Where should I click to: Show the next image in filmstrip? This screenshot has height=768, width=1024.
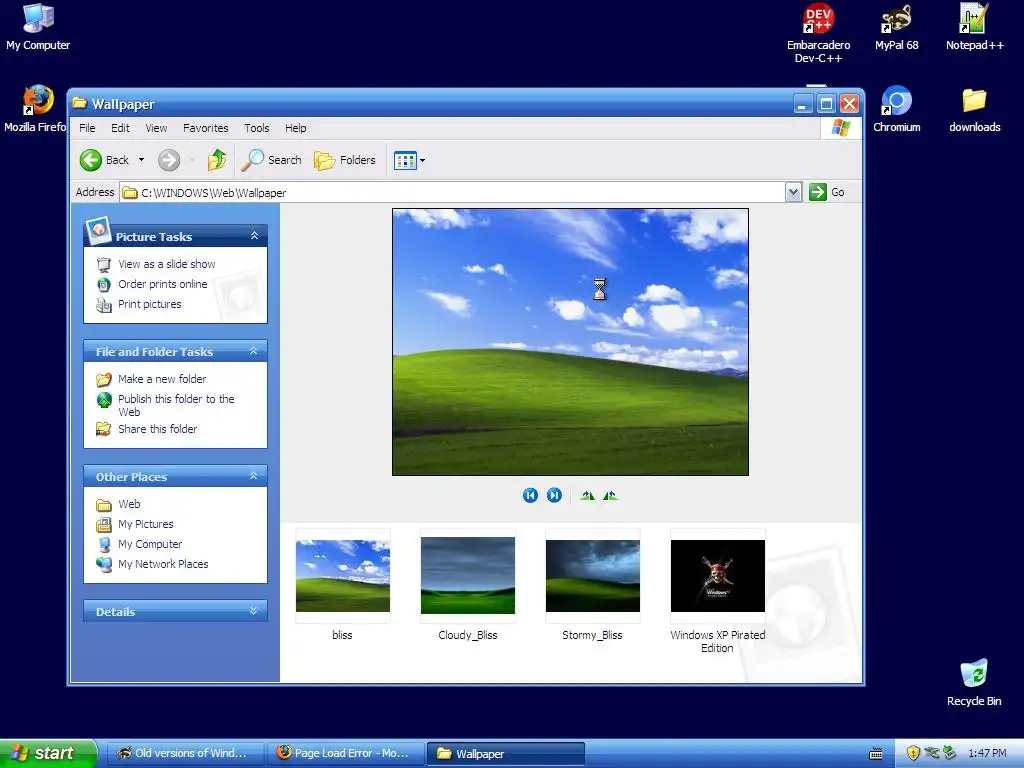click(x=554, y=496)
